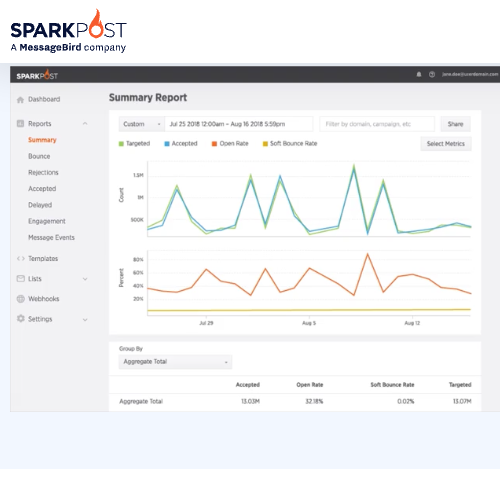This screenshot has width=500, height=500.
Task: Click the 13.03M accepted value
Action: [250, 401]
